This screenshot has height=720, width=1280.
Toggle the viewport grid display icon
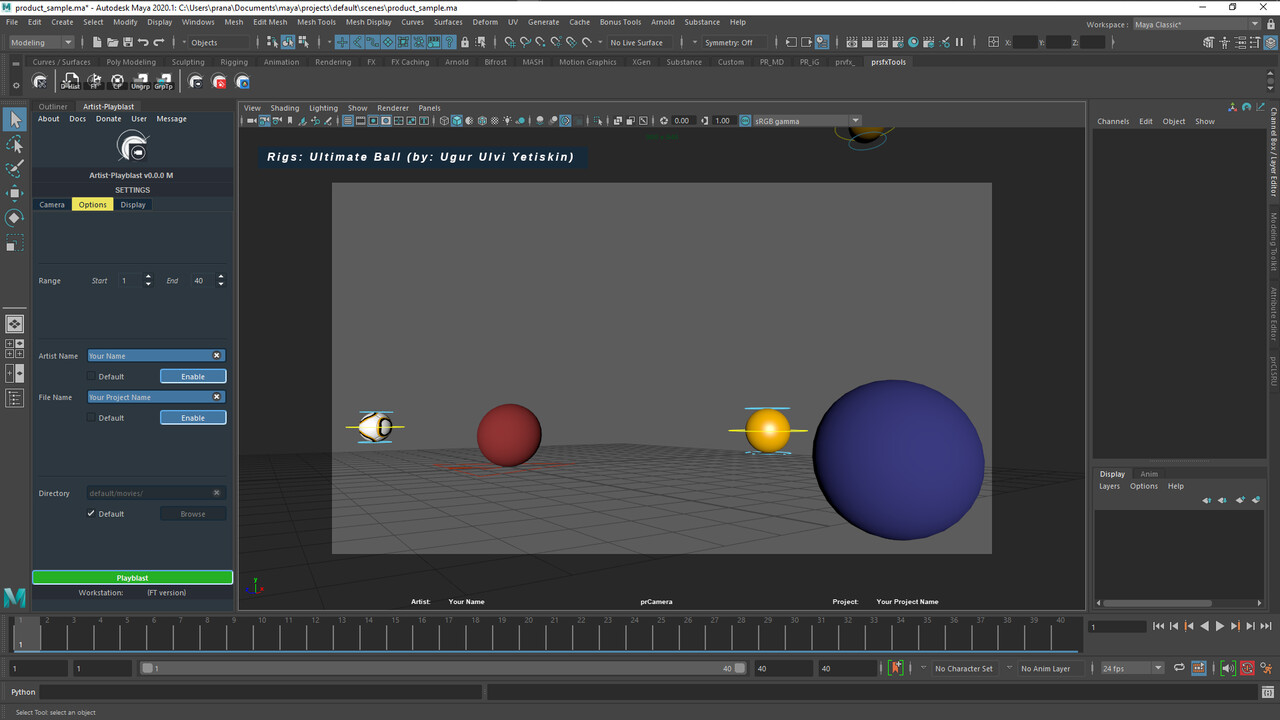coord(348,121)
